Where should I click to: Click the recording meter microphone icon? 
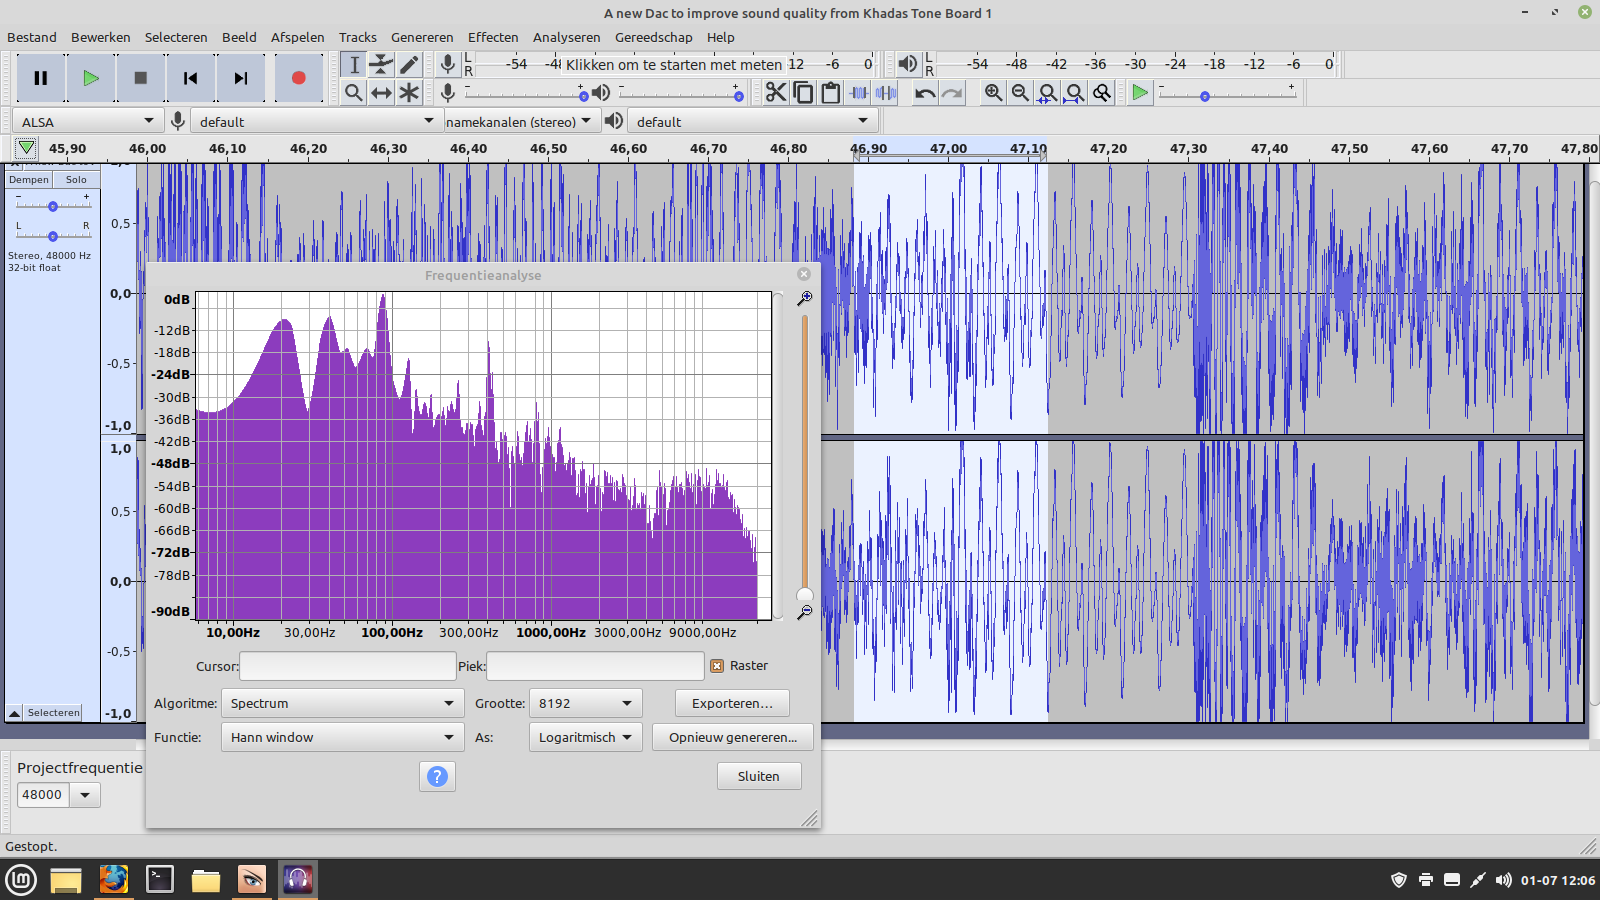click(x=448, y=64)
